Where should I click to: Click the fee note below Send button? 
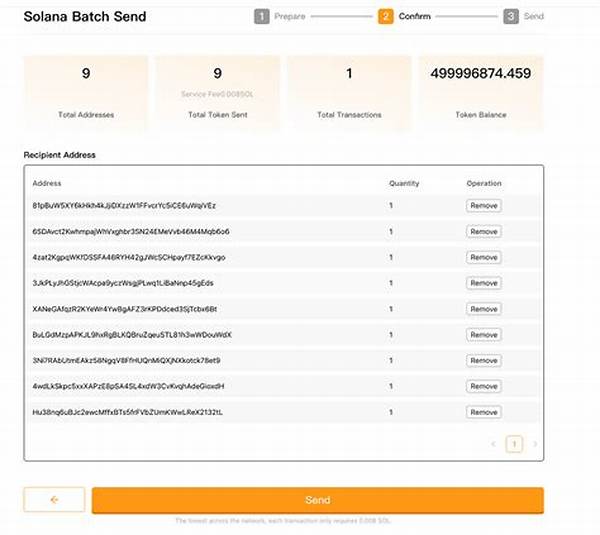pyautogui.click(x=283, y=521)
